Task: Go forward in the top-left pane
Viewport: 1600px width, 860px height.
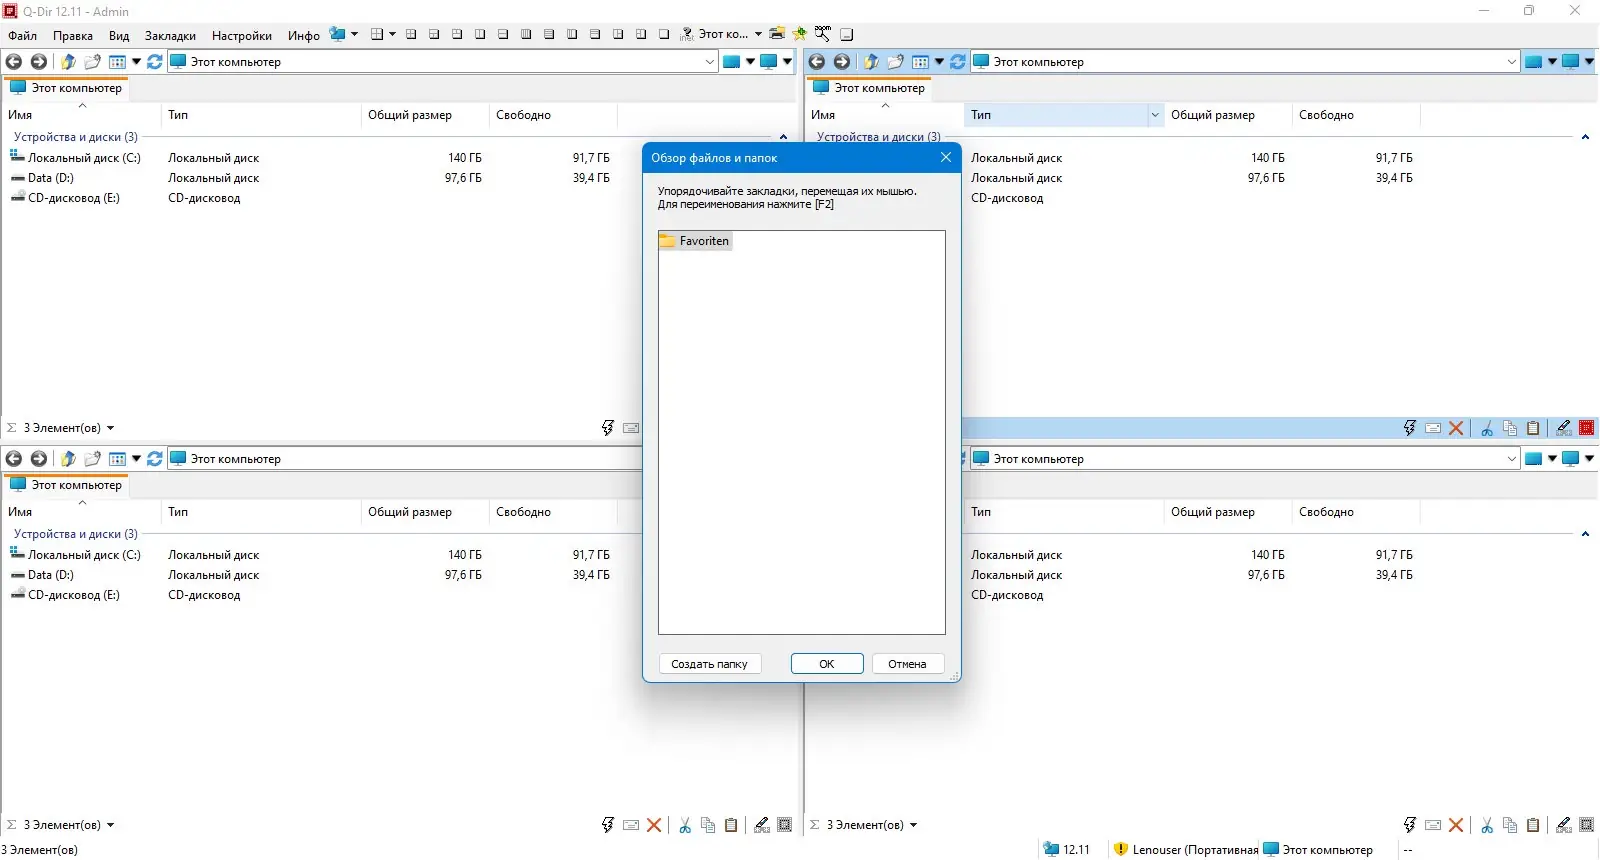Action: tap(39, 62)
